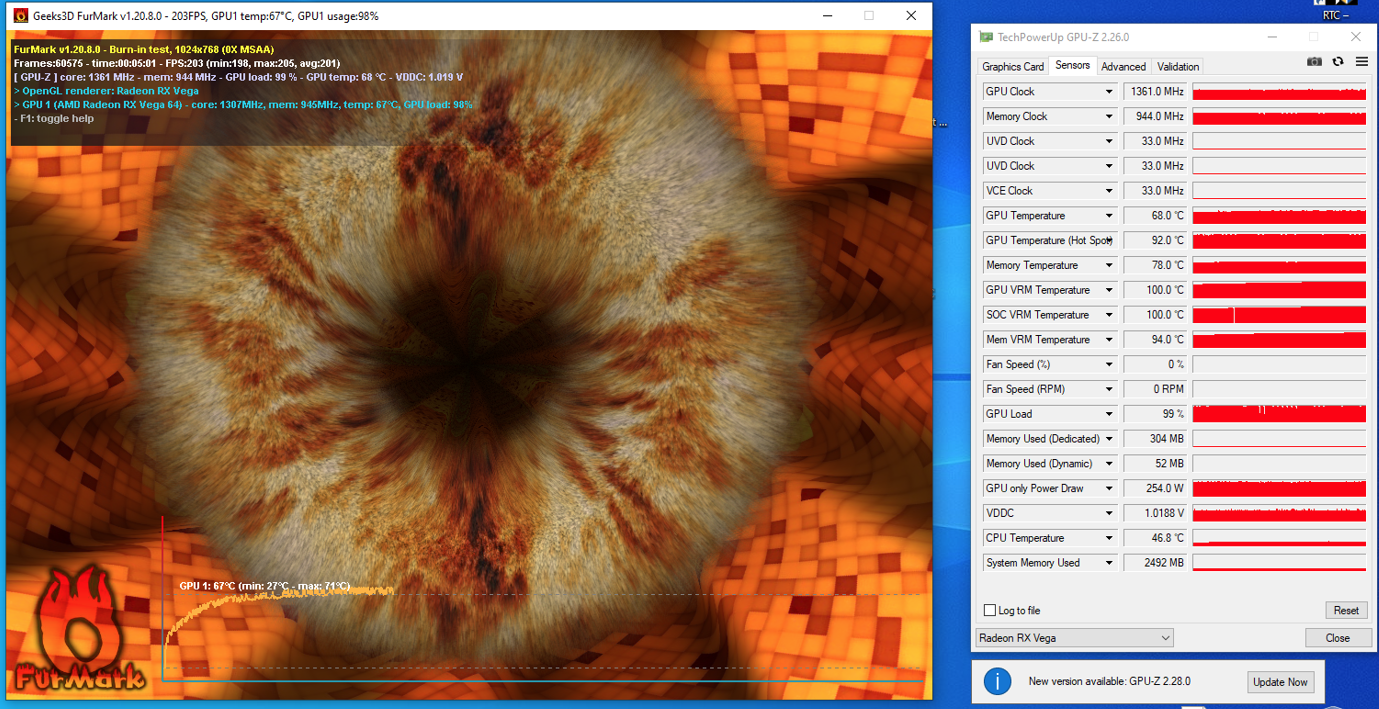The width and height of the screenshot is (1379, 709).
Task: Click the FurMark icon in the title bar
Action: (x=20, y=16)
